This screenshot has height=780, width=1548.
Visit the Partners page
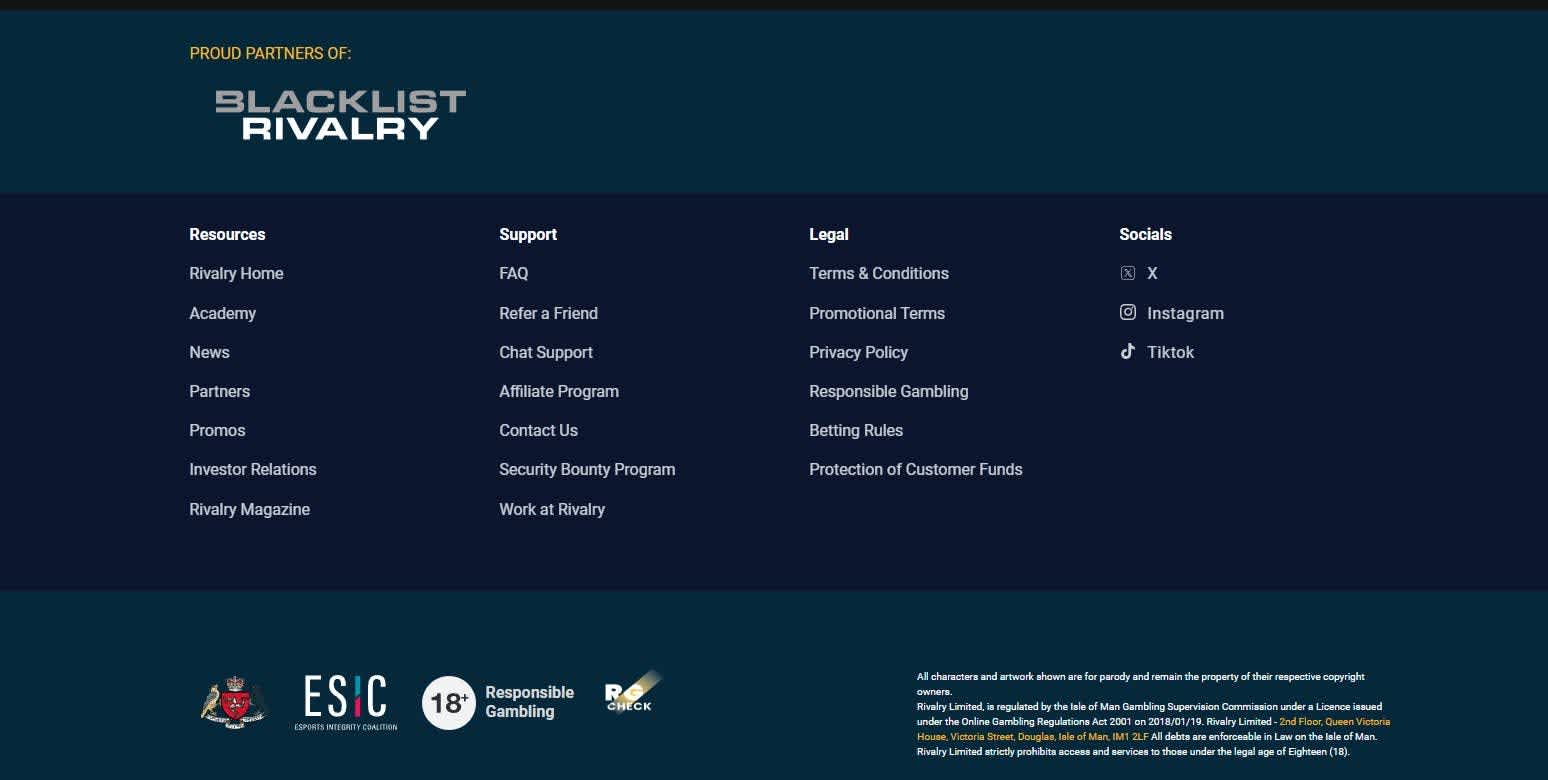[219, 391]
